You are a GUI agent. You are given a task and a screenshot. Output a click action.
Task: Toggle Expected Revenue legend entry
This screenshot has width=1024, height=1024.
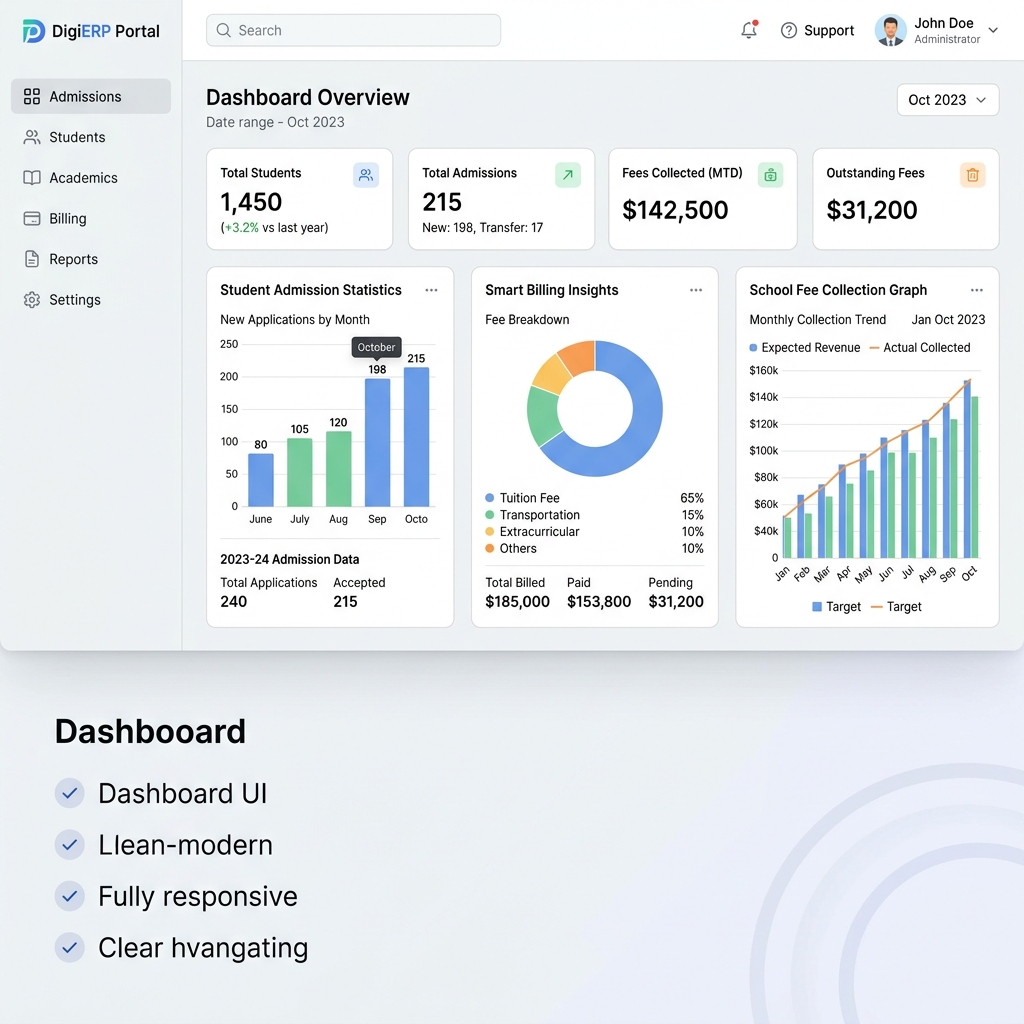coord(805,348)
